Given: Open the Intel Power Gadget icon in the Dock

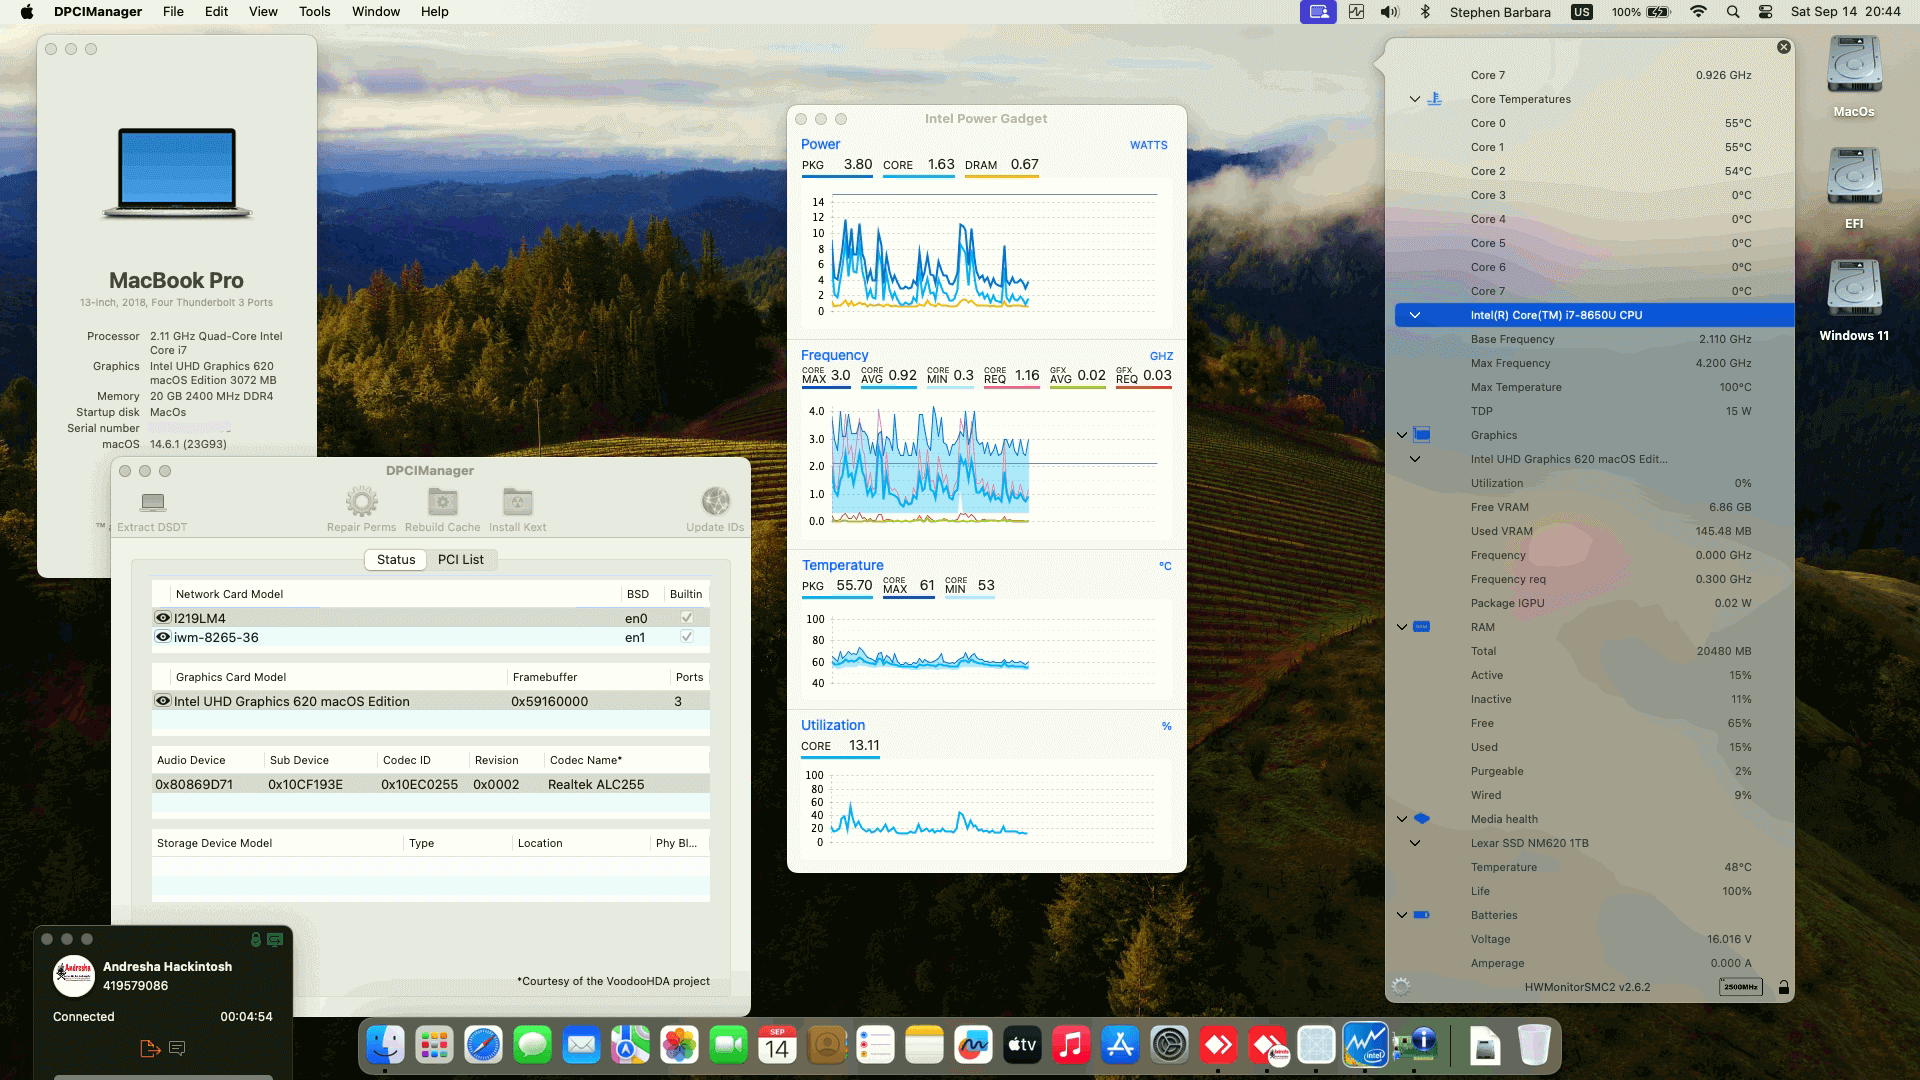Looking at the screenshot, I should [x=1366, y=1045].
